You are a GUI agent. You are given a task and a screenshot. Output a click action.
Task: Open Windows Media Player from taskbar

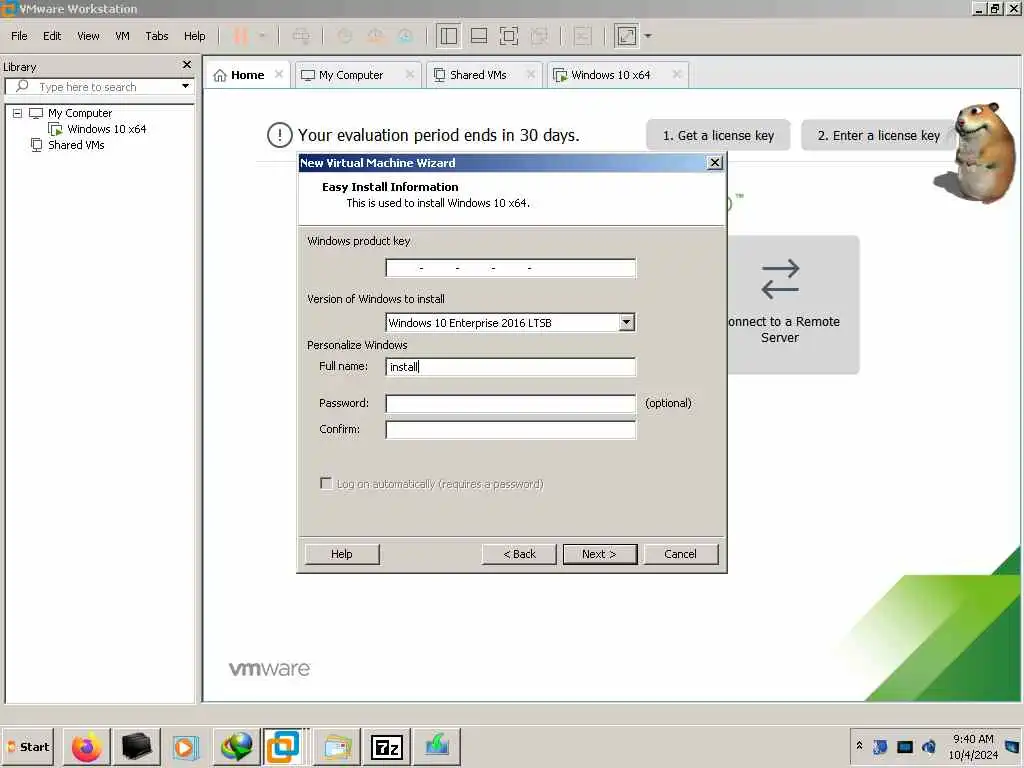click(185, 746)
